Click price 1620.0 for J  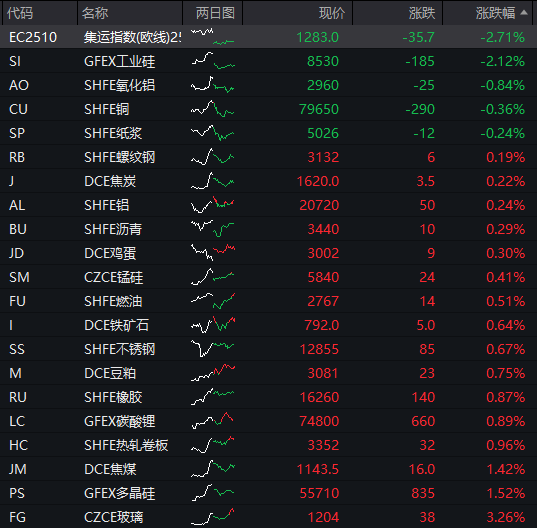pyautogui.click(x=318, y=181)
